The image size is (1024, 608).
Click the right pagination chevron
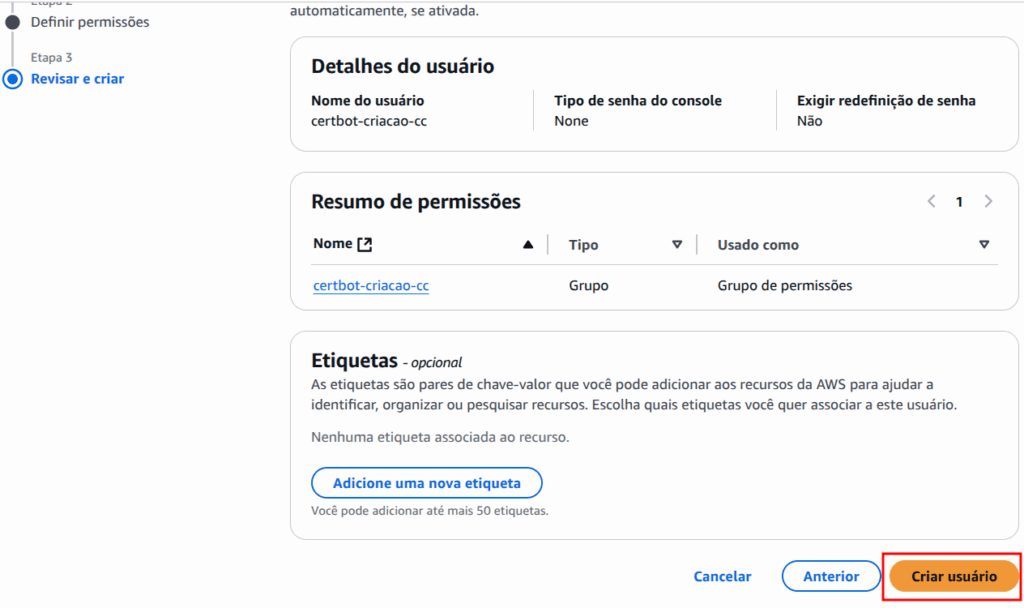pyautogui.click(x=989, y=201)
